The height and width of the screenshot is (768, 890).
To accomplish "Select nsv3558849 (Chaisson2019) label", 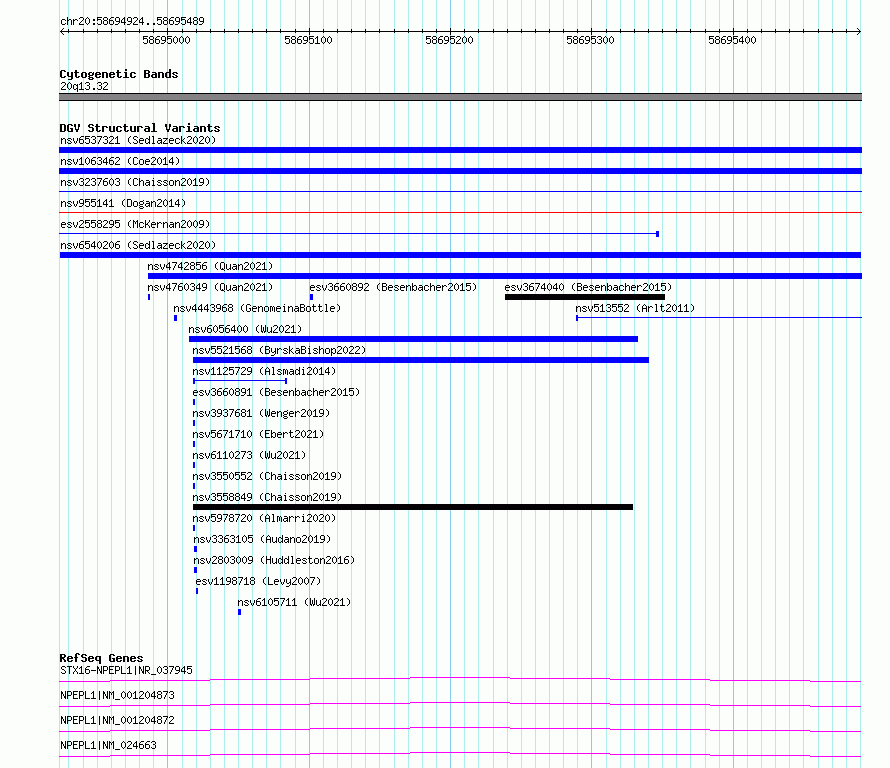I will (x=267, y=497).
